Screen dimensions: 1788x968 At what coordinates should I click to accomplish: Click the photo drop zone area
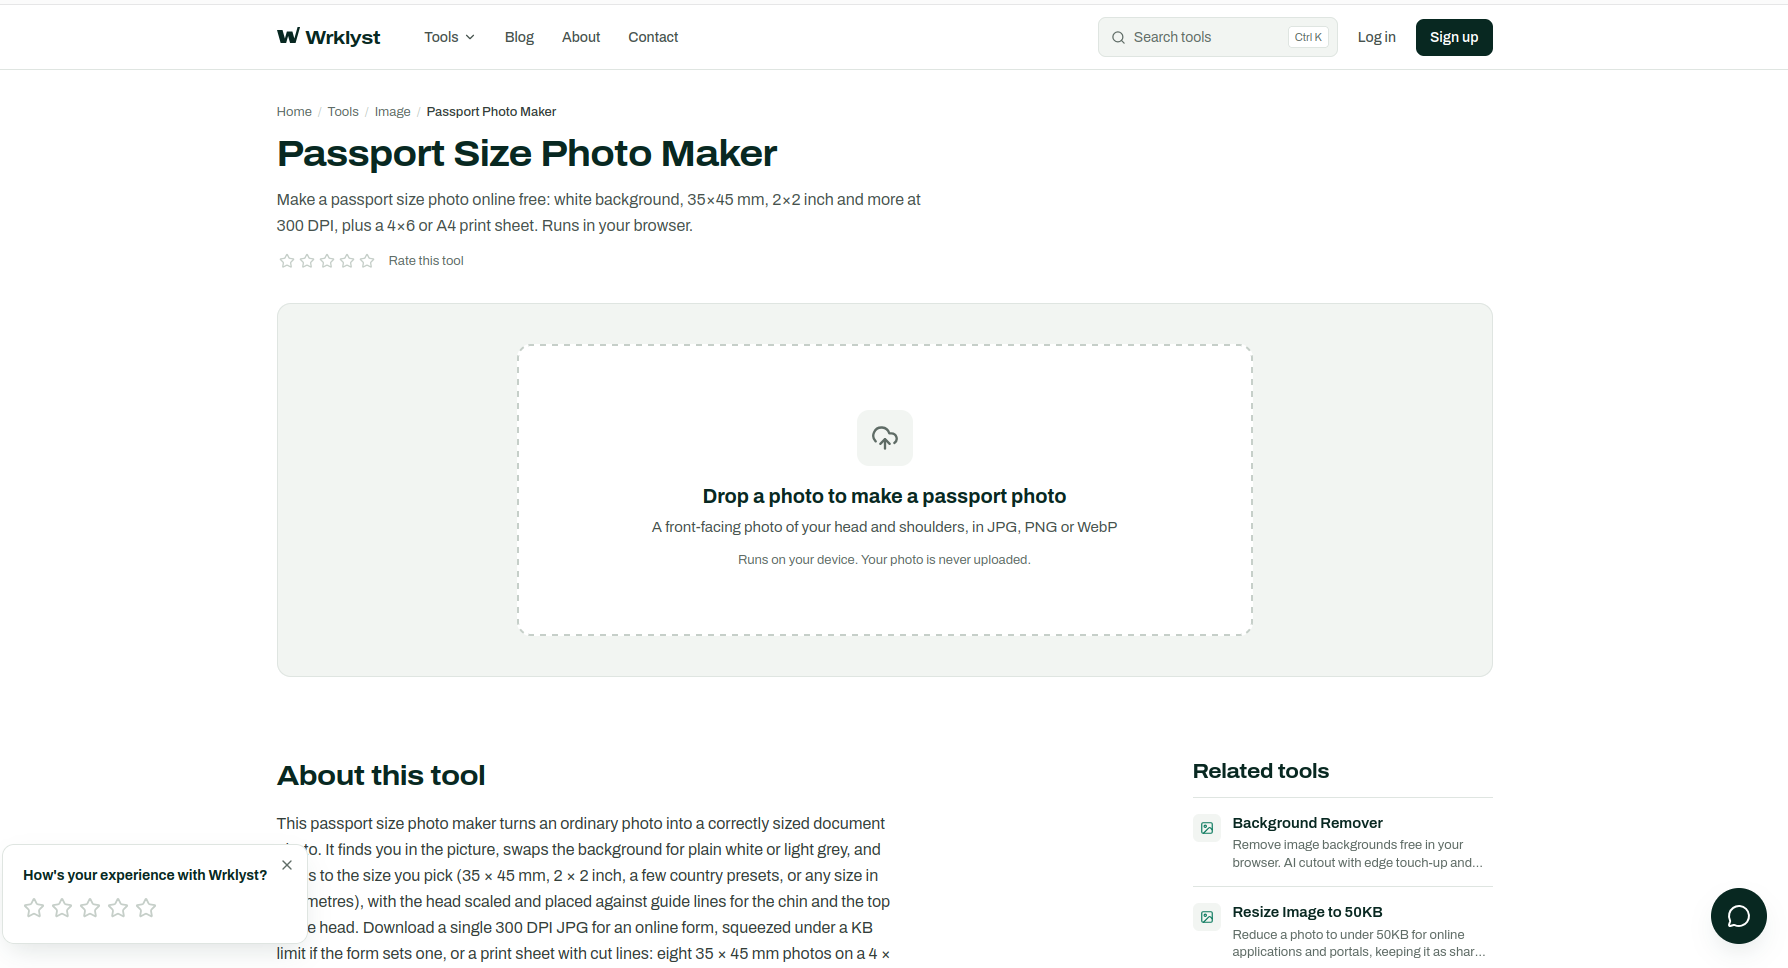click(885, 490)
